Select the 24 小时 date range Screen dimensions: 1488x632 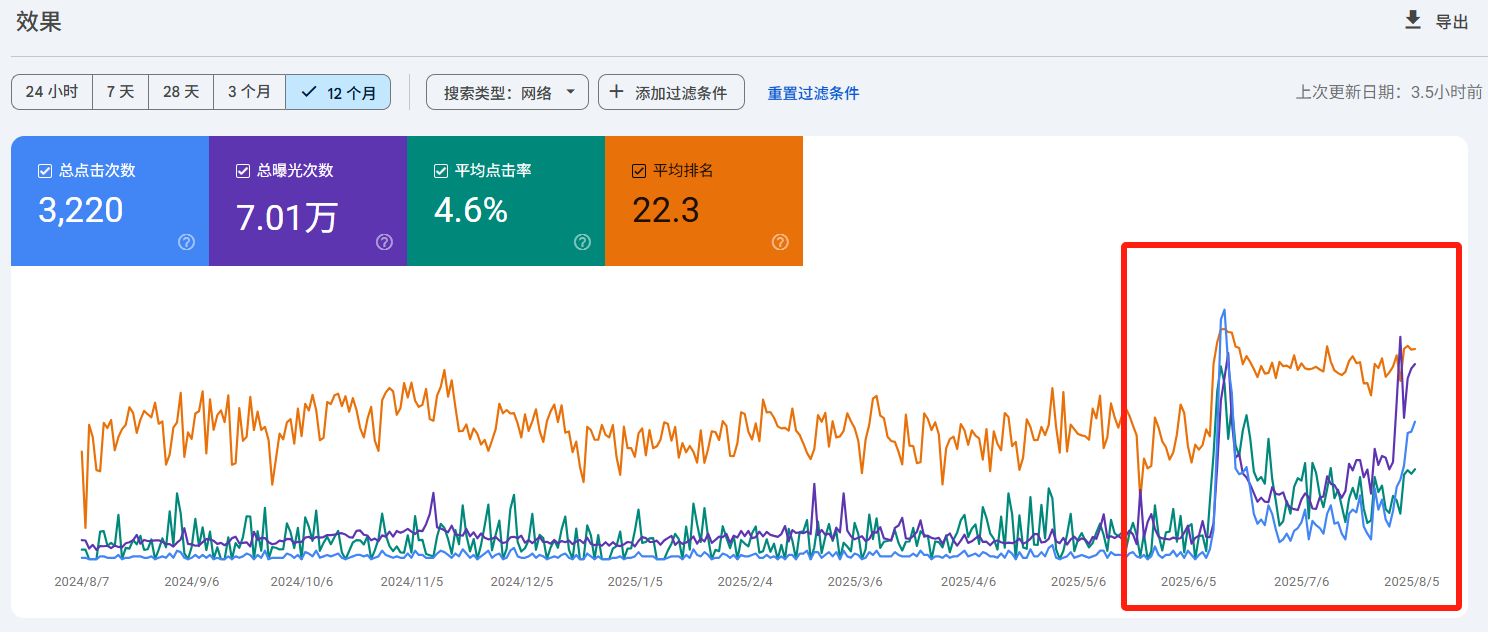(52, 92)
